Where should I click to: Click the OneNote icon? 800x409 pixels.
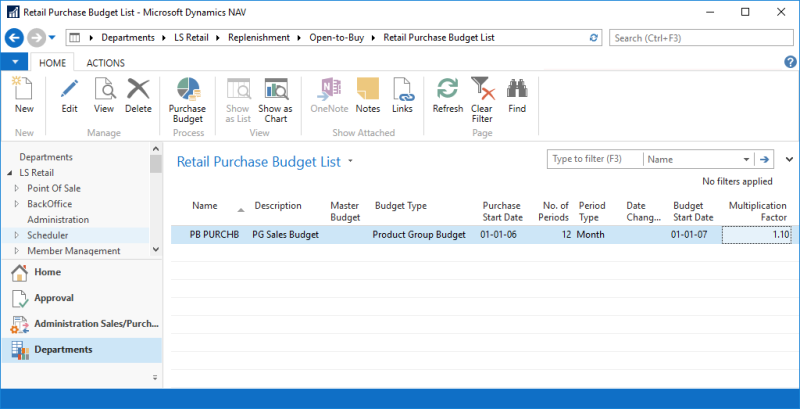[x=329, y=89]
